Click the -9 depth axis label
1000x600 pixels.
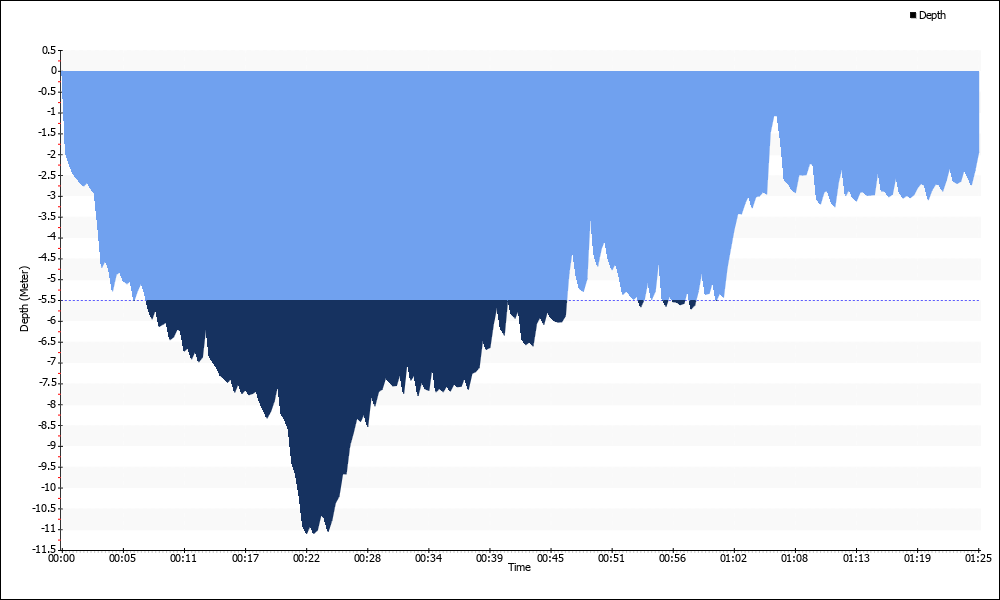[x=51, y=446]
